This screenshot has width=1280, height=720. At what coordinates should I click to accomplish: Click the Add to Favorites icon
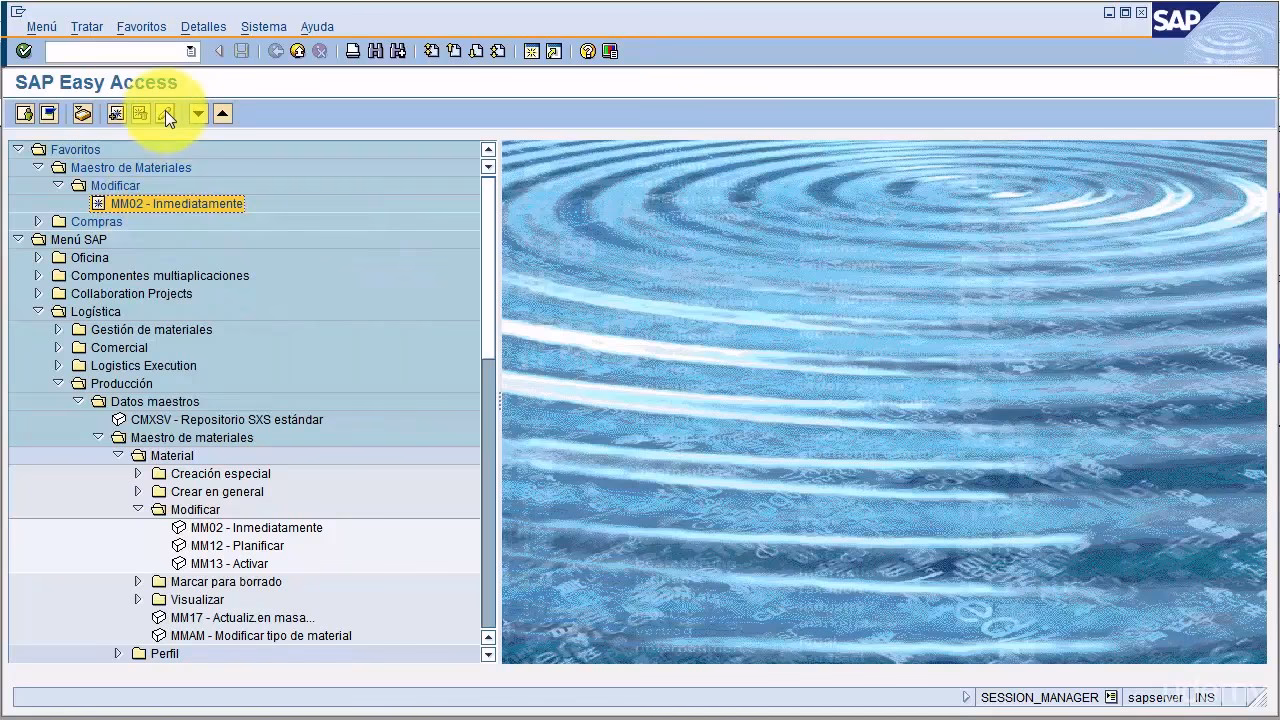(x=116, y=114)
